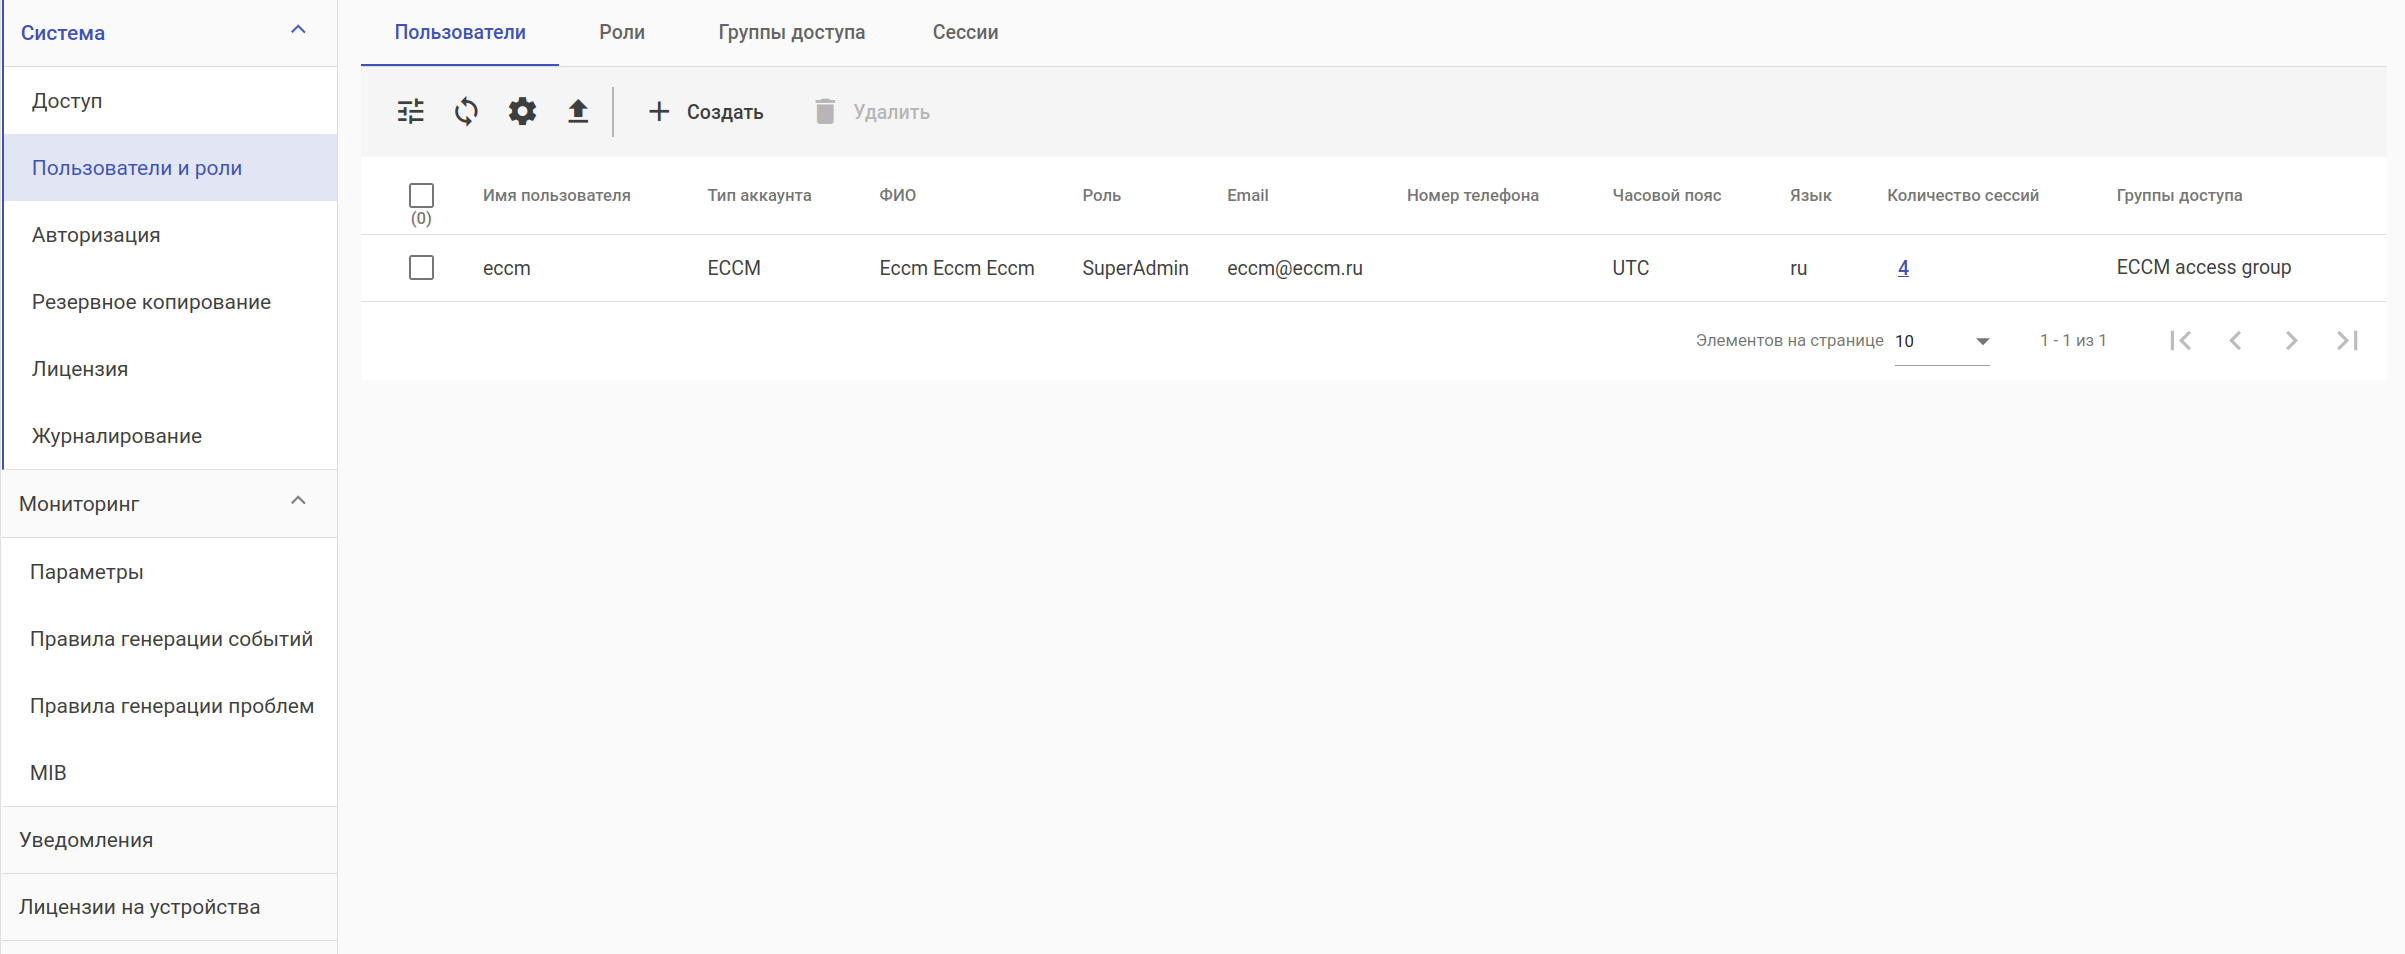Viewport: 2405px width, 954px height.
Task: Open the items per page dropdown
Action: click(1941, 341)
